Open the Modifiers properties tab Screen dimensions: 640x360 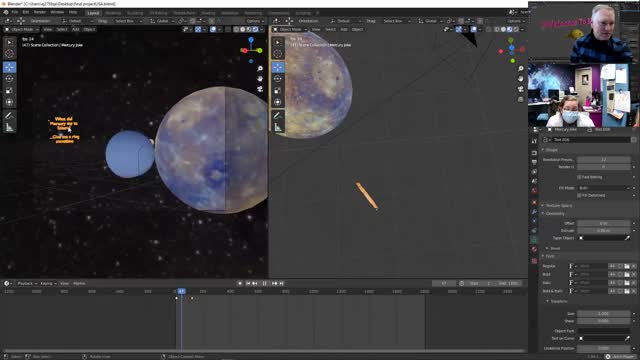click(x=534, y=212)
